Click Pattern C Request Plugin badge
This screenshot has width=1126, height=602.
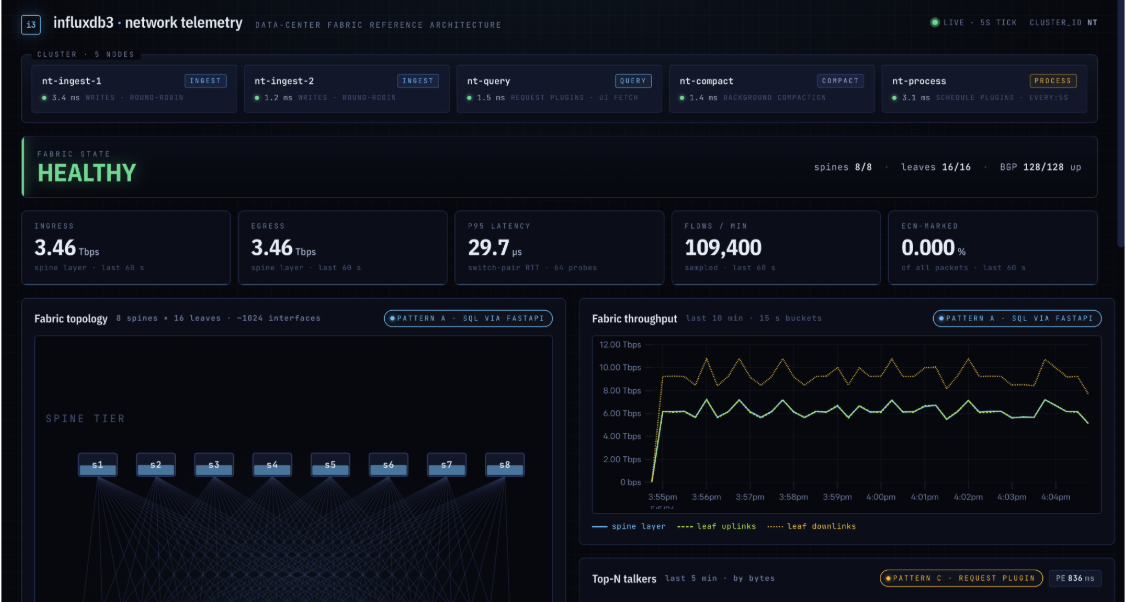pos(962,578)
